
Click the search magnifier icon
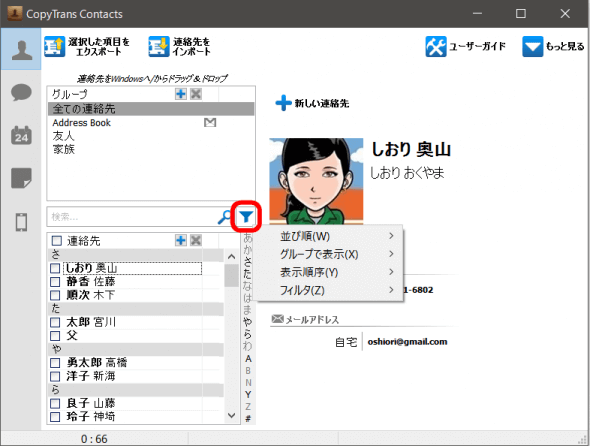224,217
